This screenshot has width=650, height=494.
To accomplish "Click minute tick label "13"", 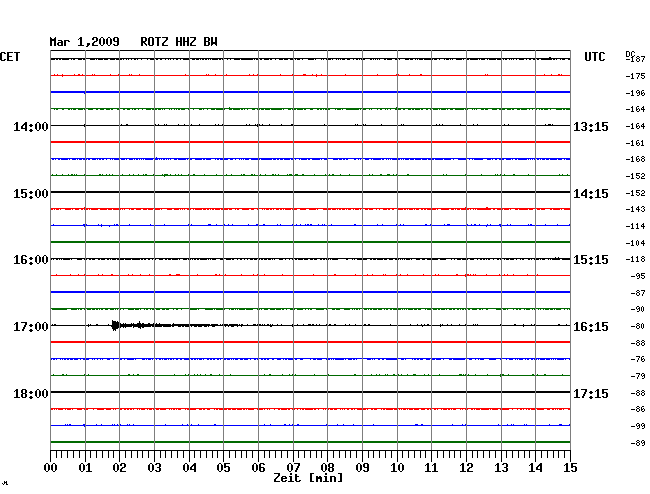I will [501, 467].
